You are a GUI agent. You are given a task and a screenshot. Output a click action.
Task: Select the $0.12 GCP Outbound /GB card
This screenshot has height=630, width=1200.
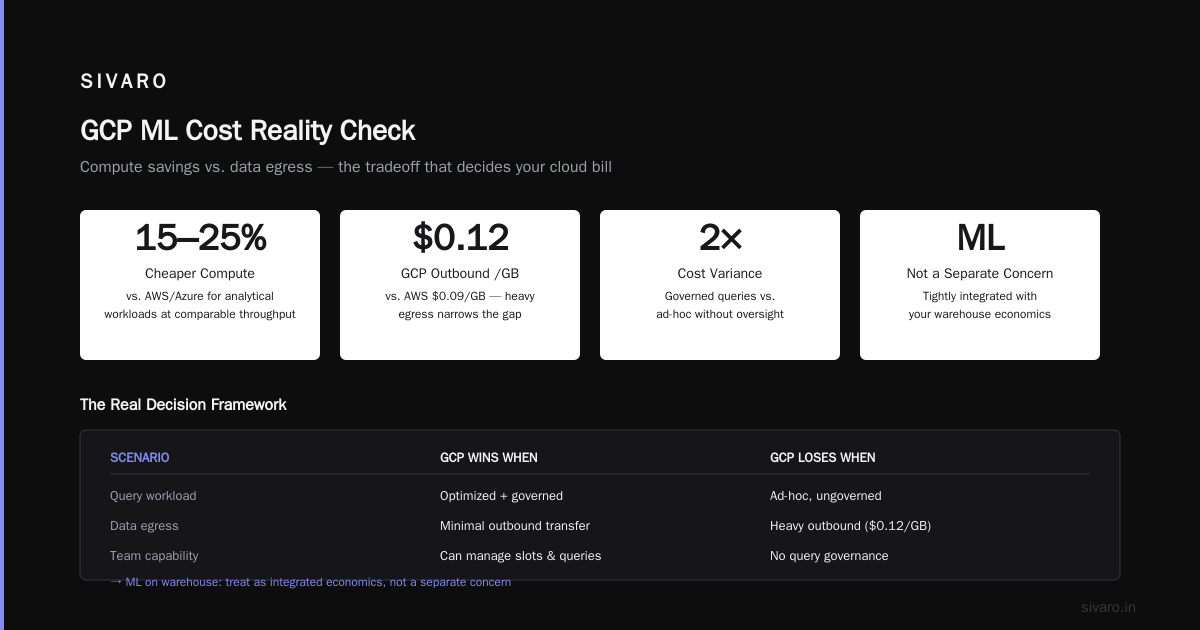coord(460,285)
